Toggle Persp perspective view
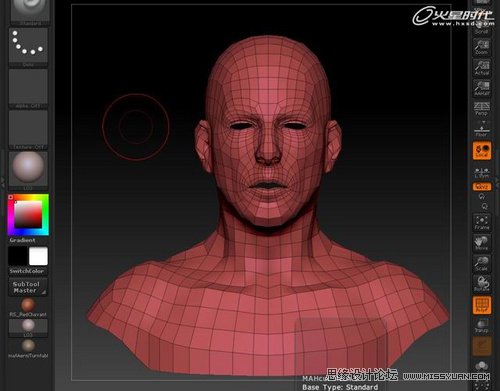This screenshot has width=500, height=391. pos(482,109)
